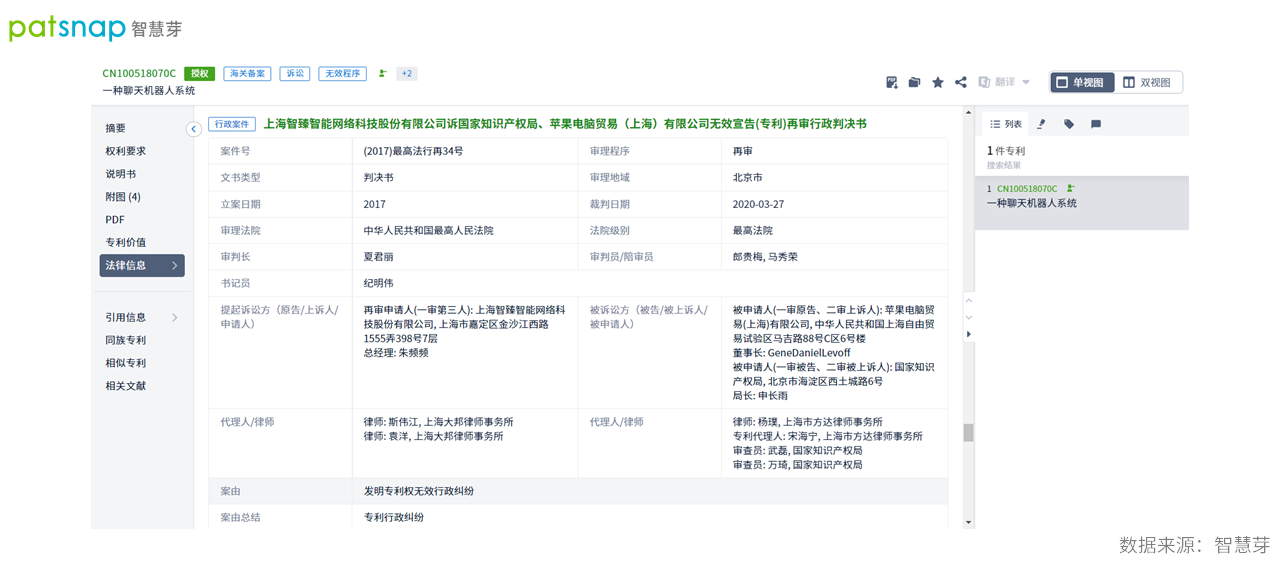Screen dimensions: 1280x567
Task: Click the 判决书 document type value
Action: pyautogui.click(x=379, y=177)
